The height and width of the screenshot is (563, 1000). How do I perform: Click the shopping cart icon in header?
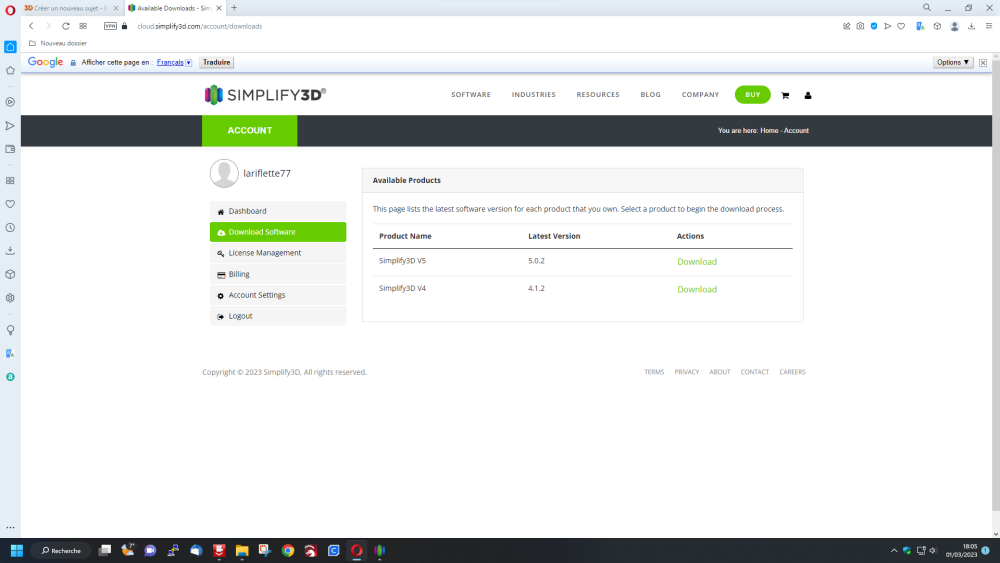coord(785,95)
